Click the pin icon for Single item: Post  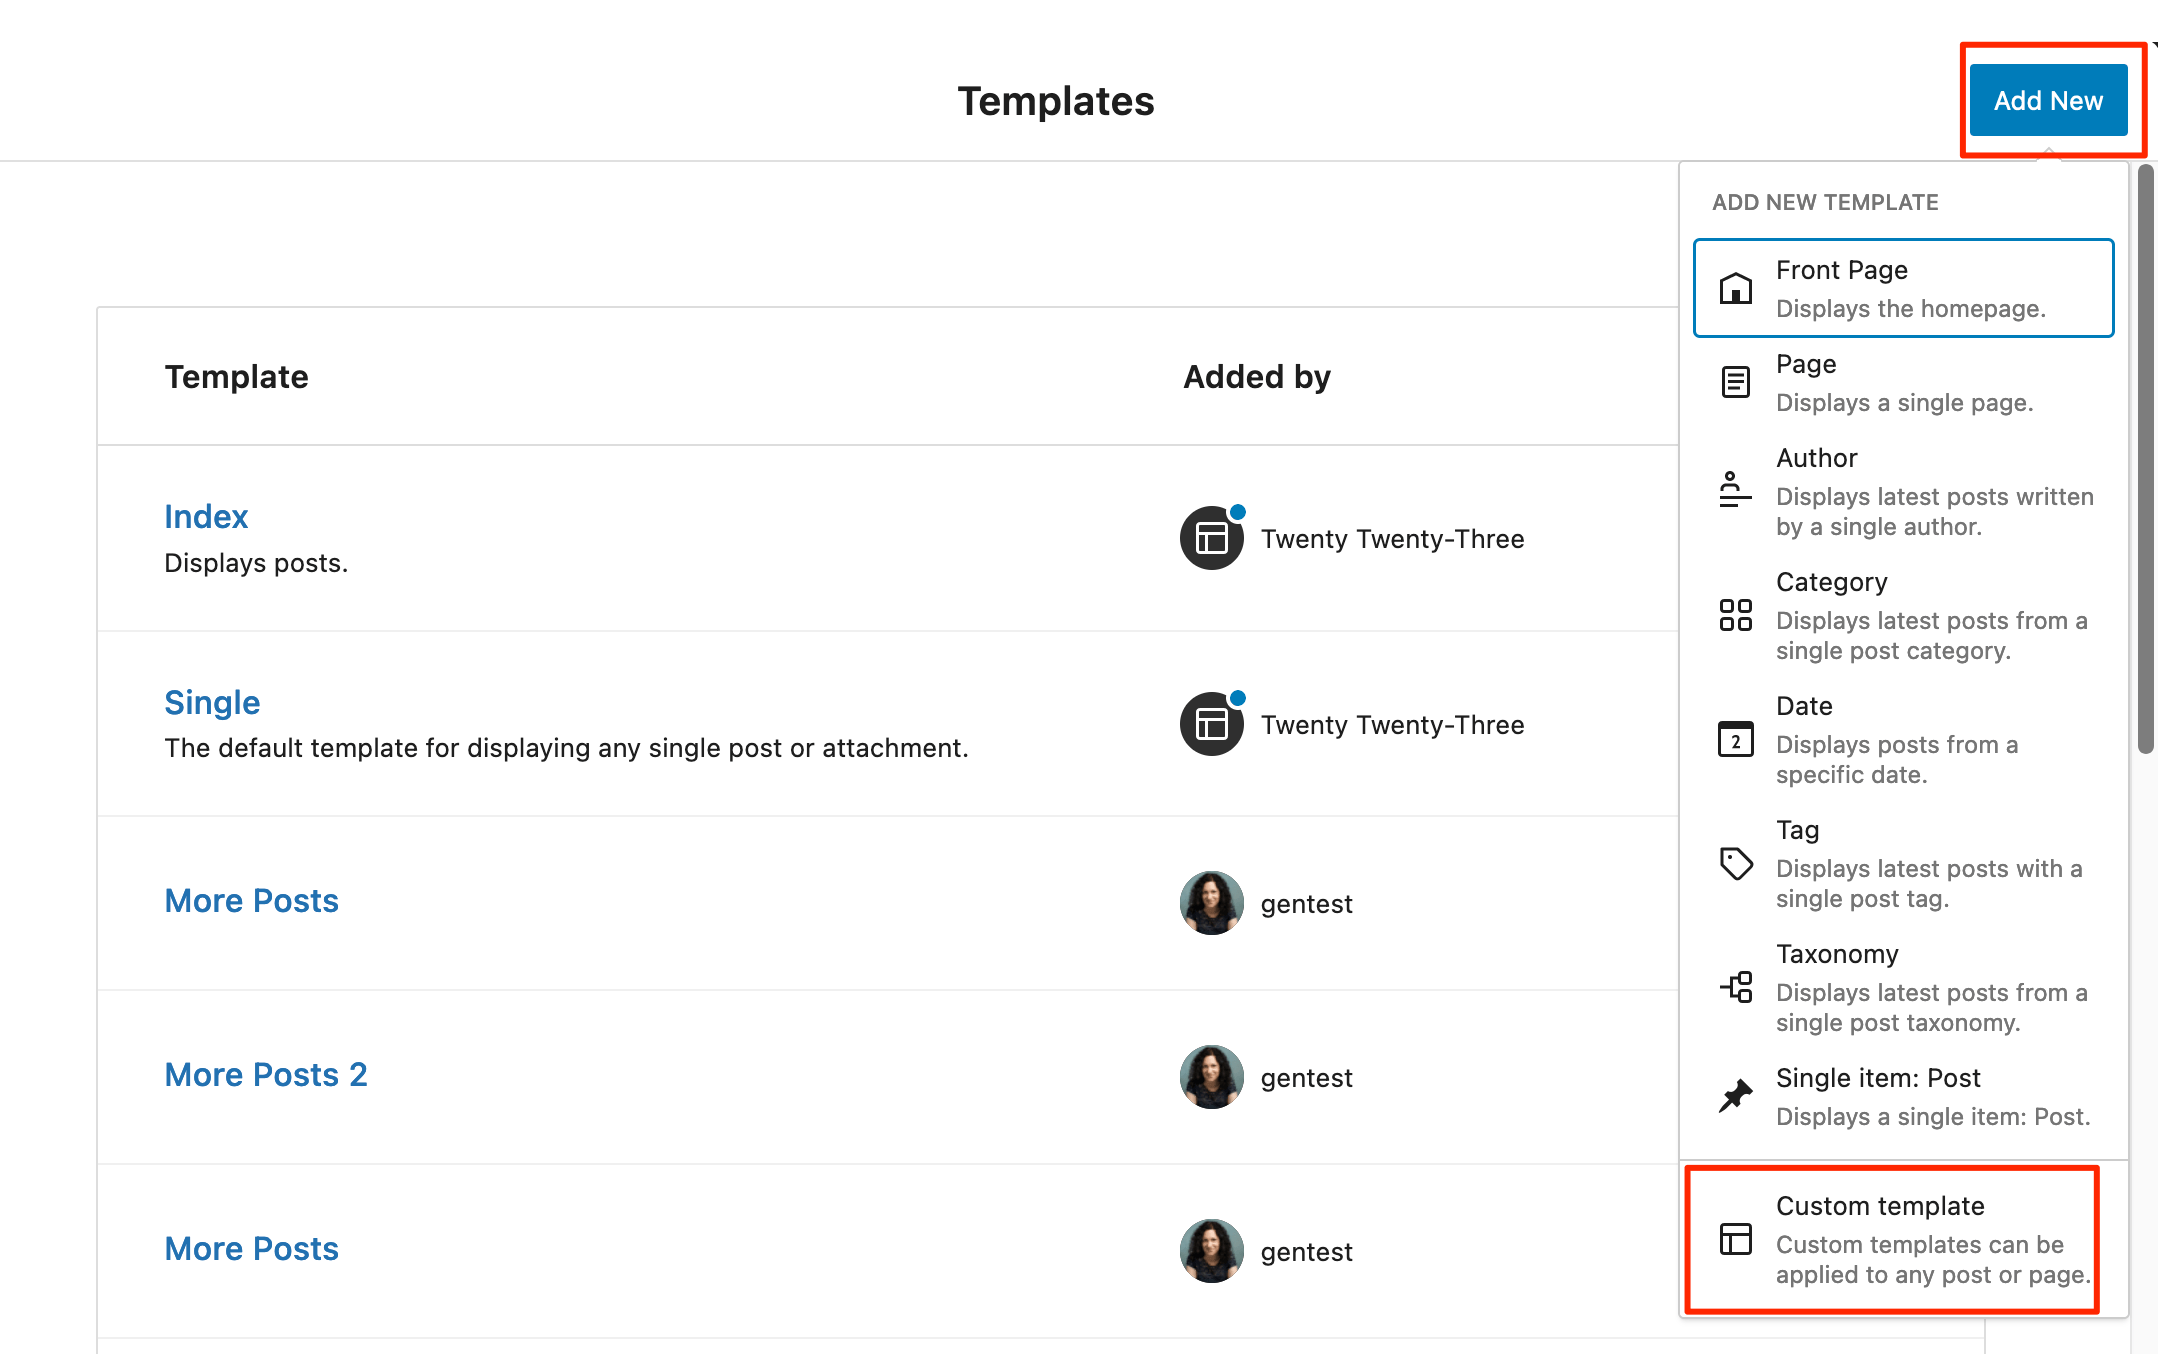[x=1735, y=1096]
